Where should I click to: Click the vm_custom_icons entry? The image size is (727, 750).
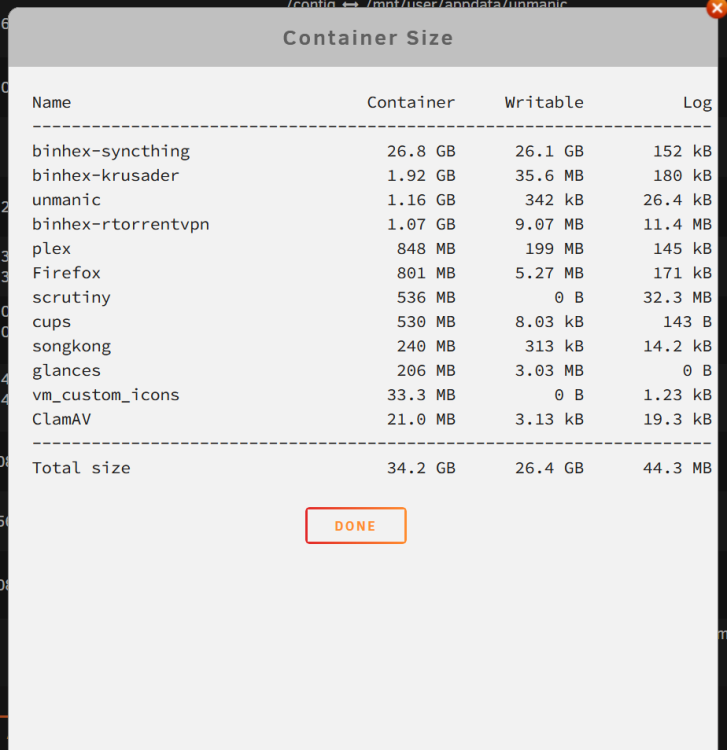(x=106, y=395)
